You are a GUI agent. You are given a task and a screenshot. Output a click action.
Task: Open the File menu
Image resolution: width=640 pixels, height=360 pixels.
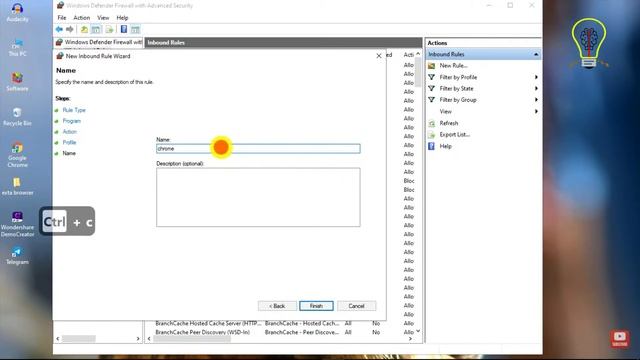[62, 18]
